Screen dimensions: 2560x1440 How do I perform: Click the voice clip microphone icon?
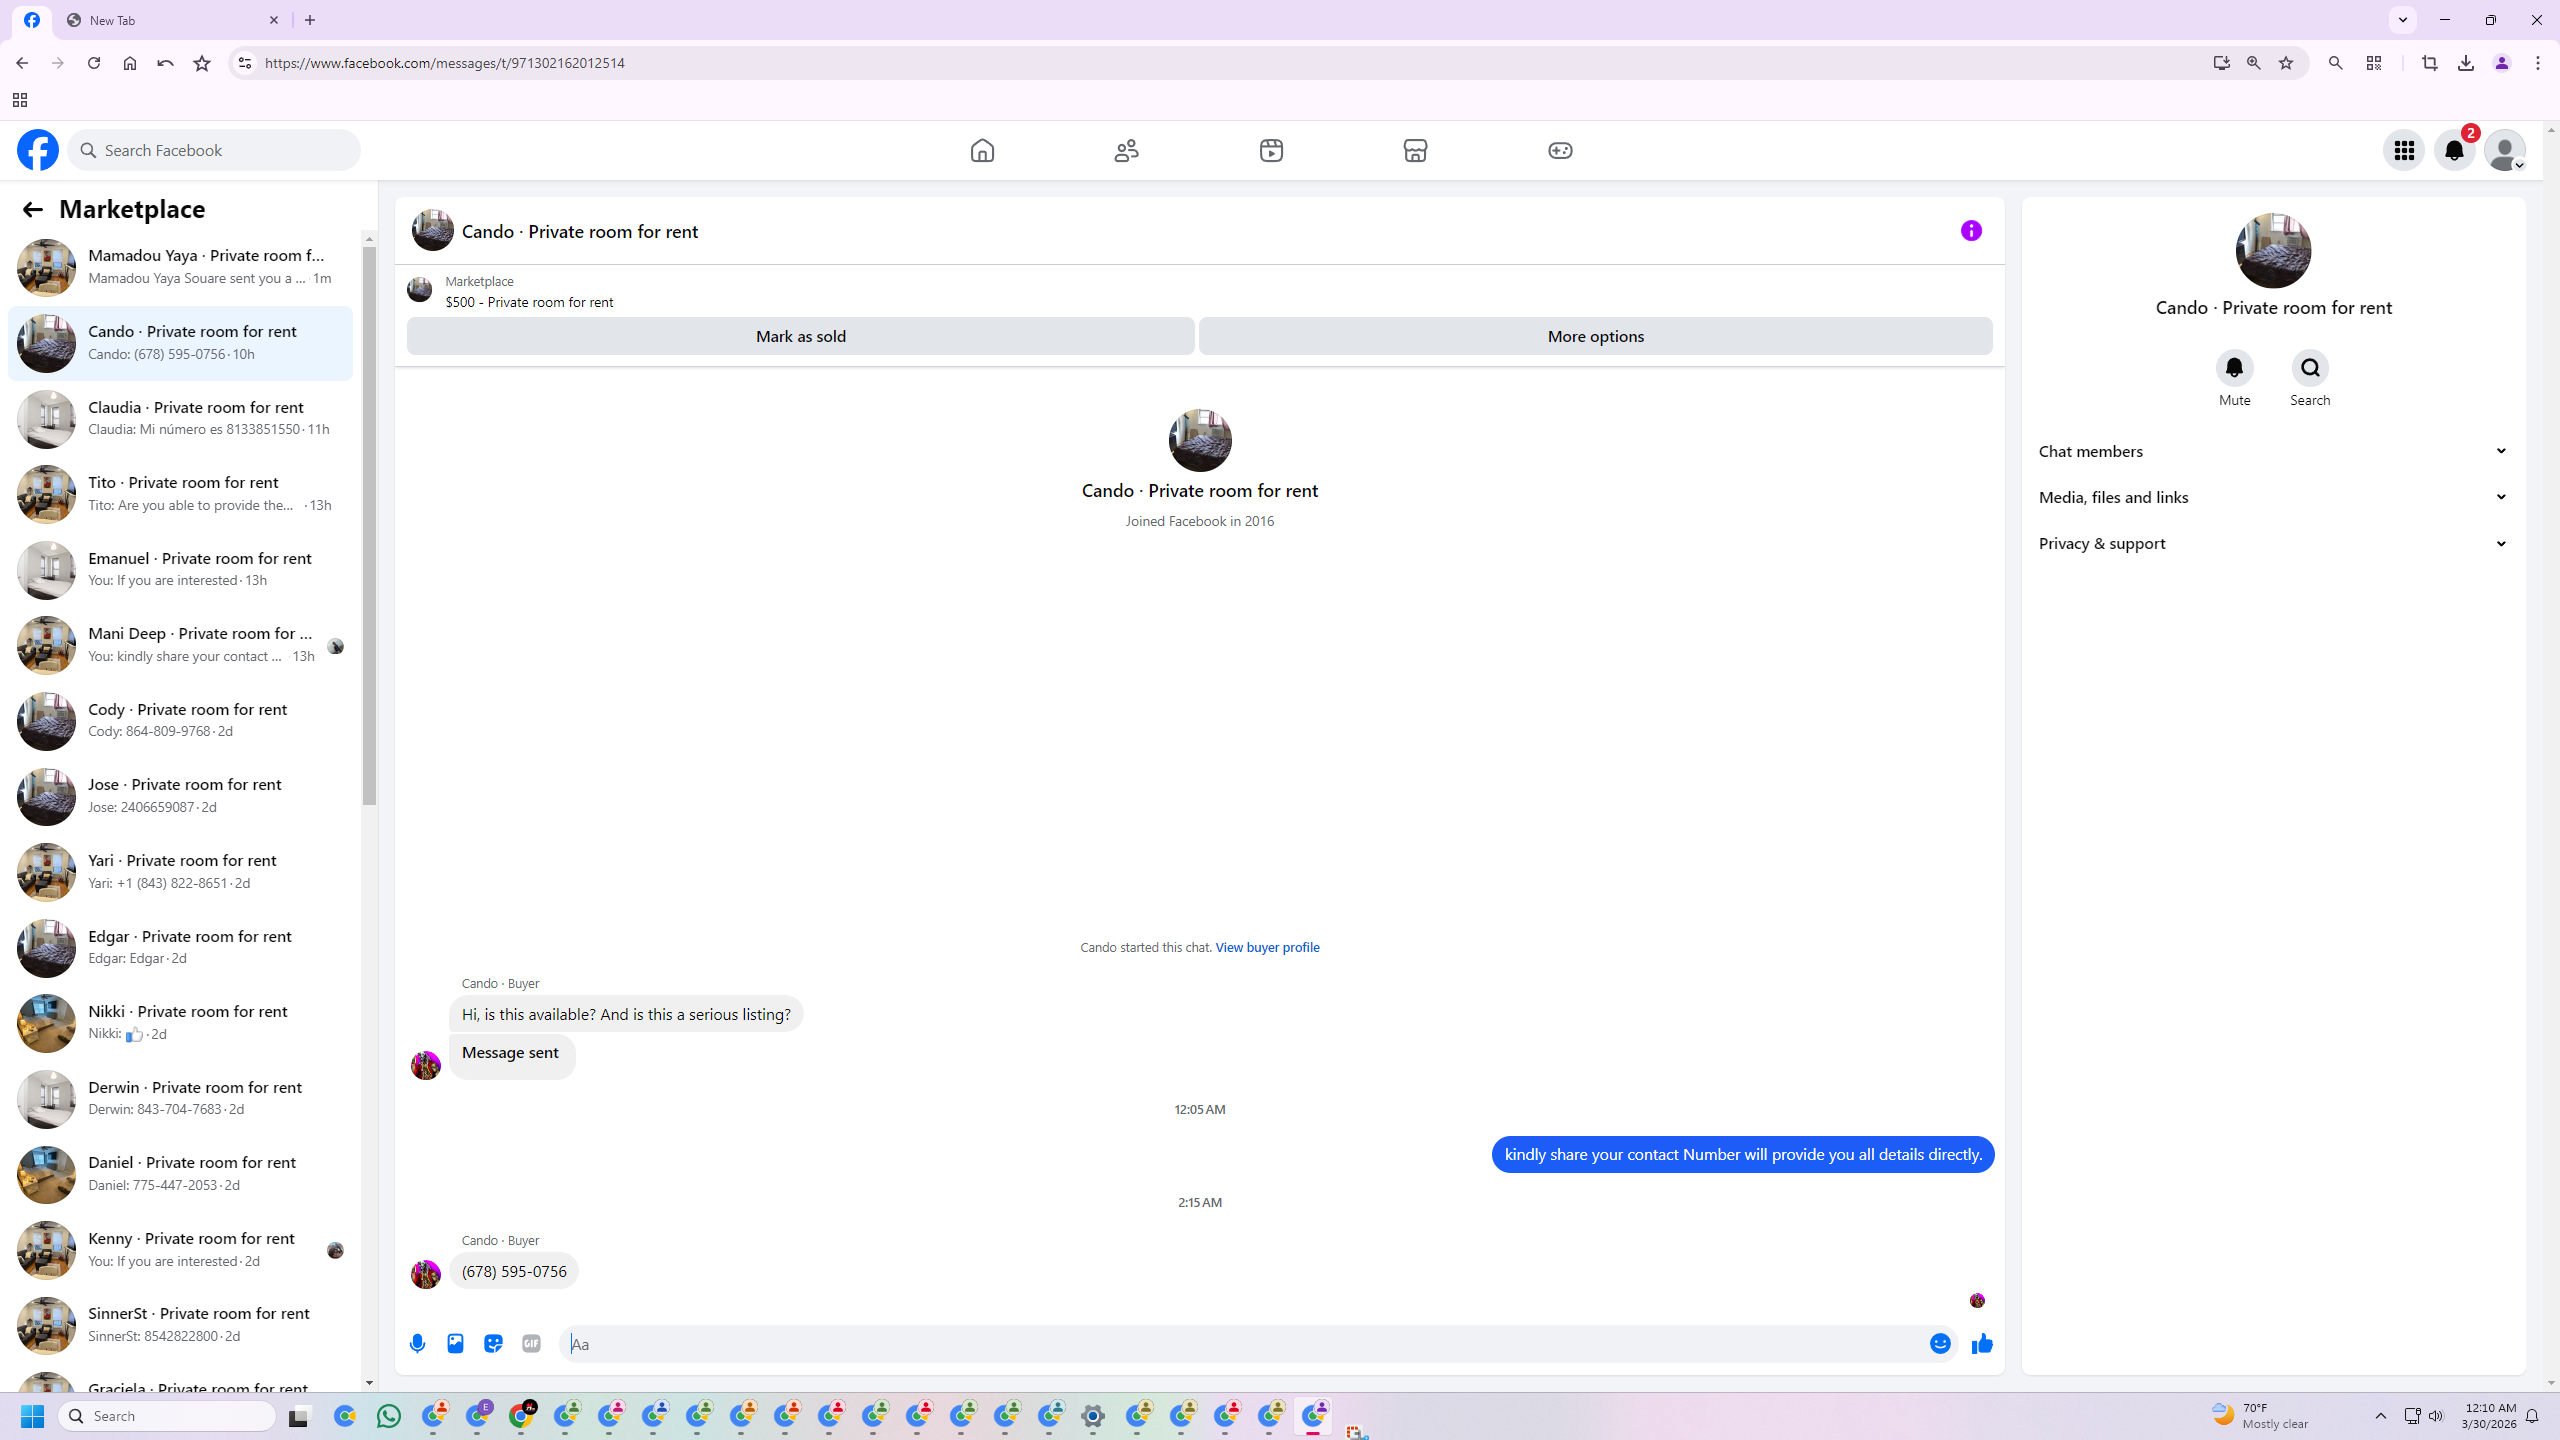(417, 1344)
